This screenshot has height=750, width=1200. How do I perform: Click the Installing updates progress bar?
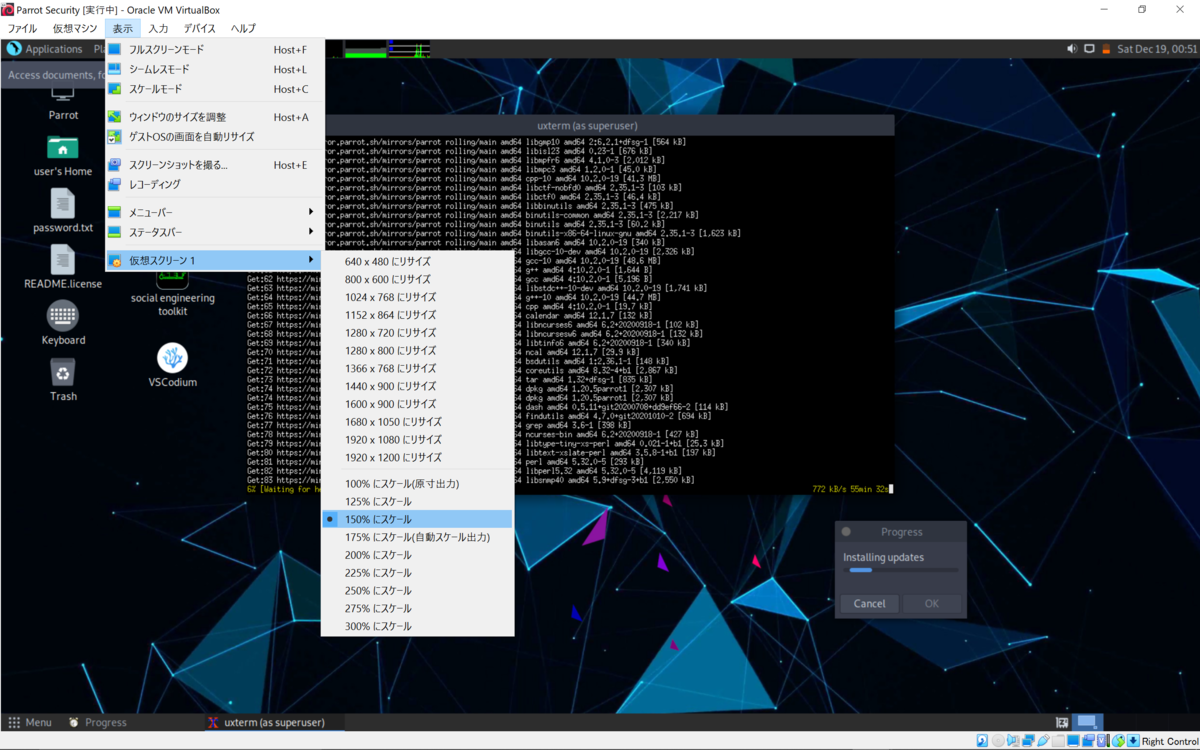click(903, 570)
